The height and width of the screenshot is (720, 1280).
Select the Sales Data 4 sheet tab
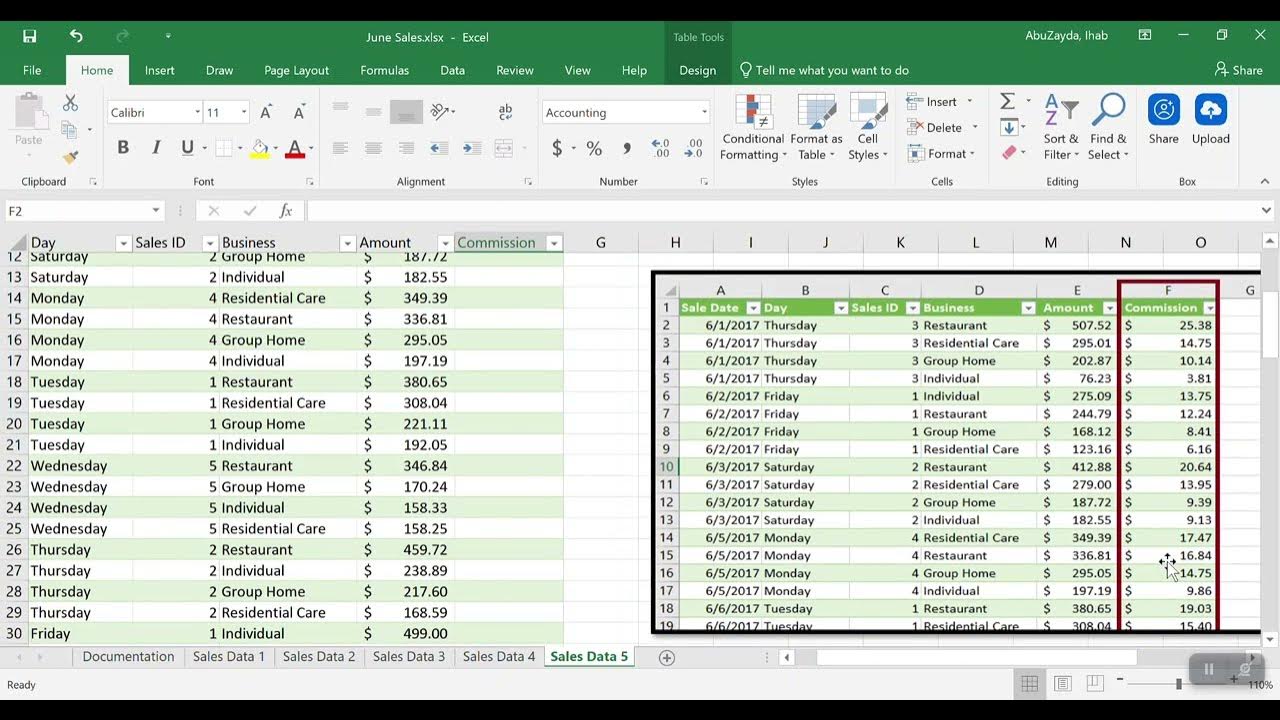coord(499,657)
